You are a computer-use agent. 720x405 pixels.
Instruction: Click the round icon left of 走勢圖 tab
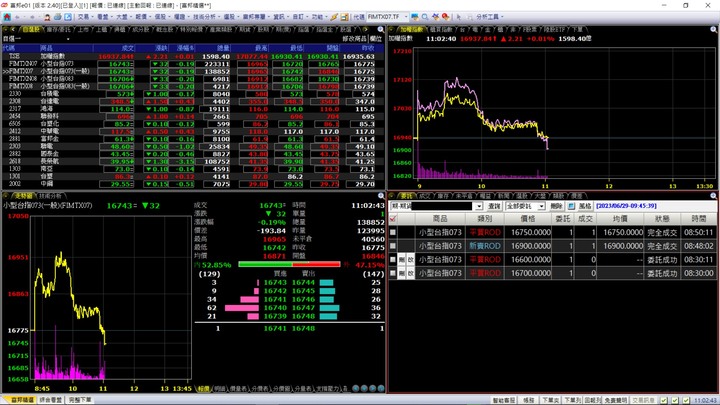tap(6, 196)
